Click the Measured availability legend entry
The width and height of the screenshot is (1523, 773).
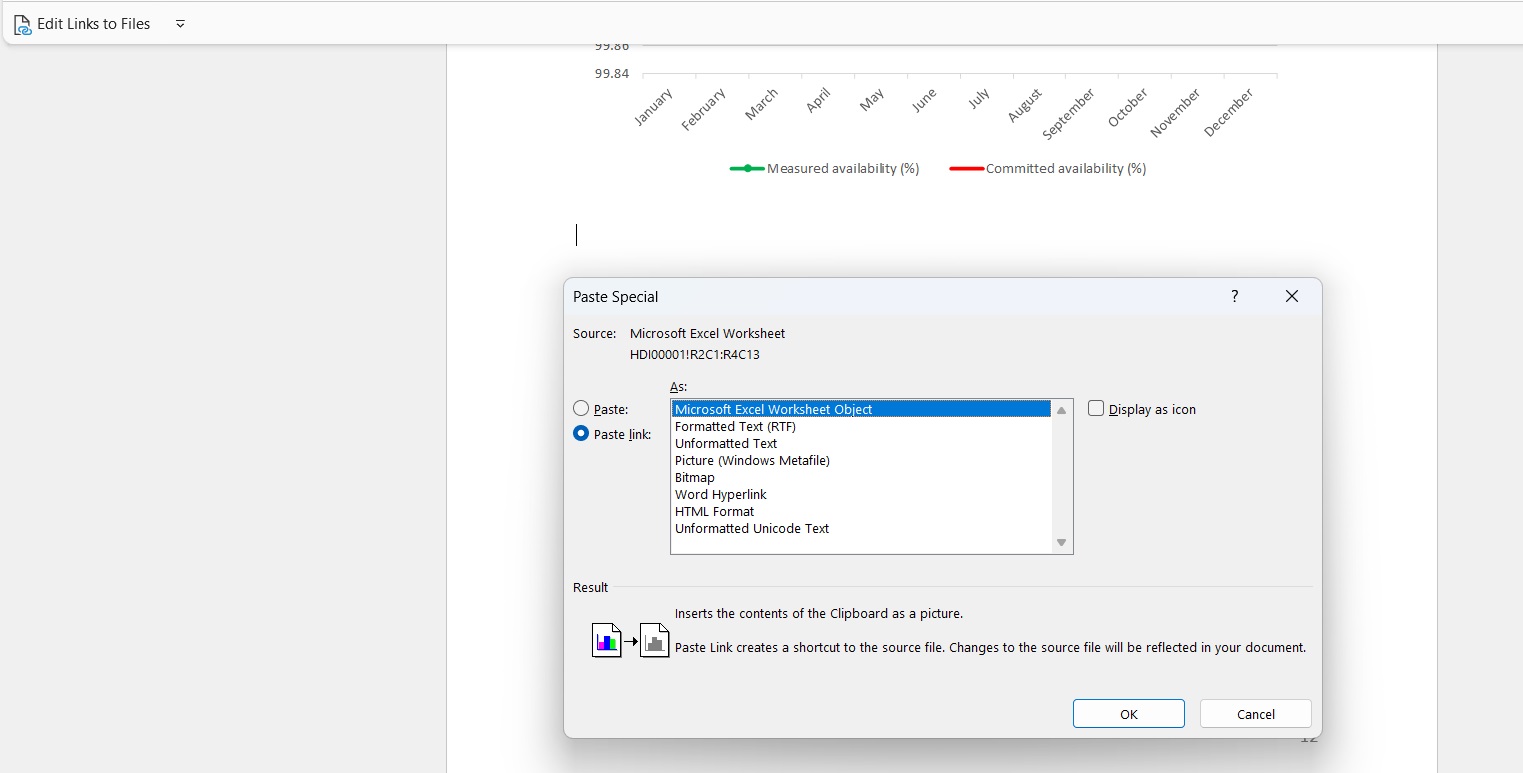[x=825, y=169]
